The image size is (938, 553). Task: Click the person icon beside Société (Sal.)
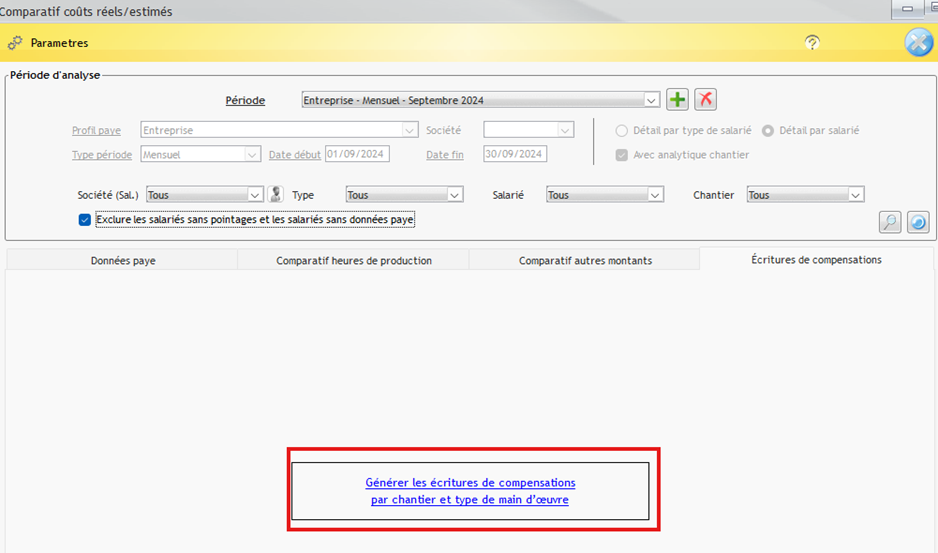pos(276,195)
